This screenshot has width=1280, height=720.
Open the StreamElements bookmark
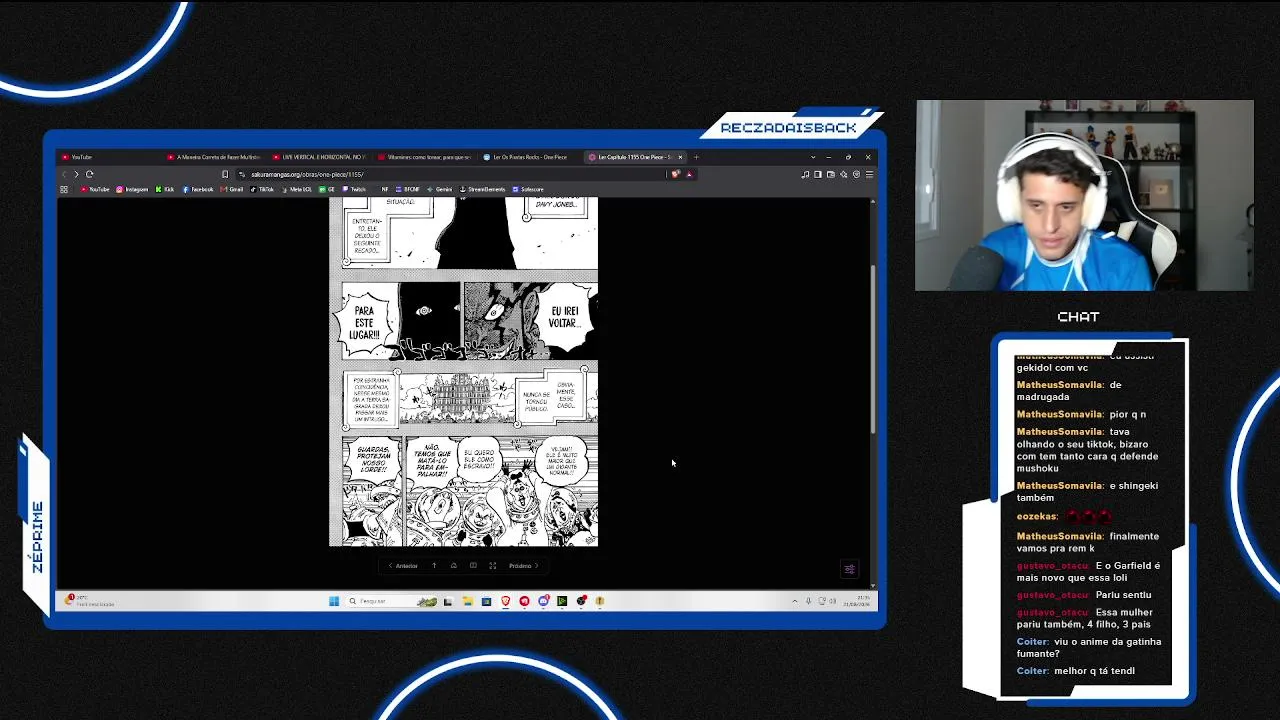click(482, 189)
